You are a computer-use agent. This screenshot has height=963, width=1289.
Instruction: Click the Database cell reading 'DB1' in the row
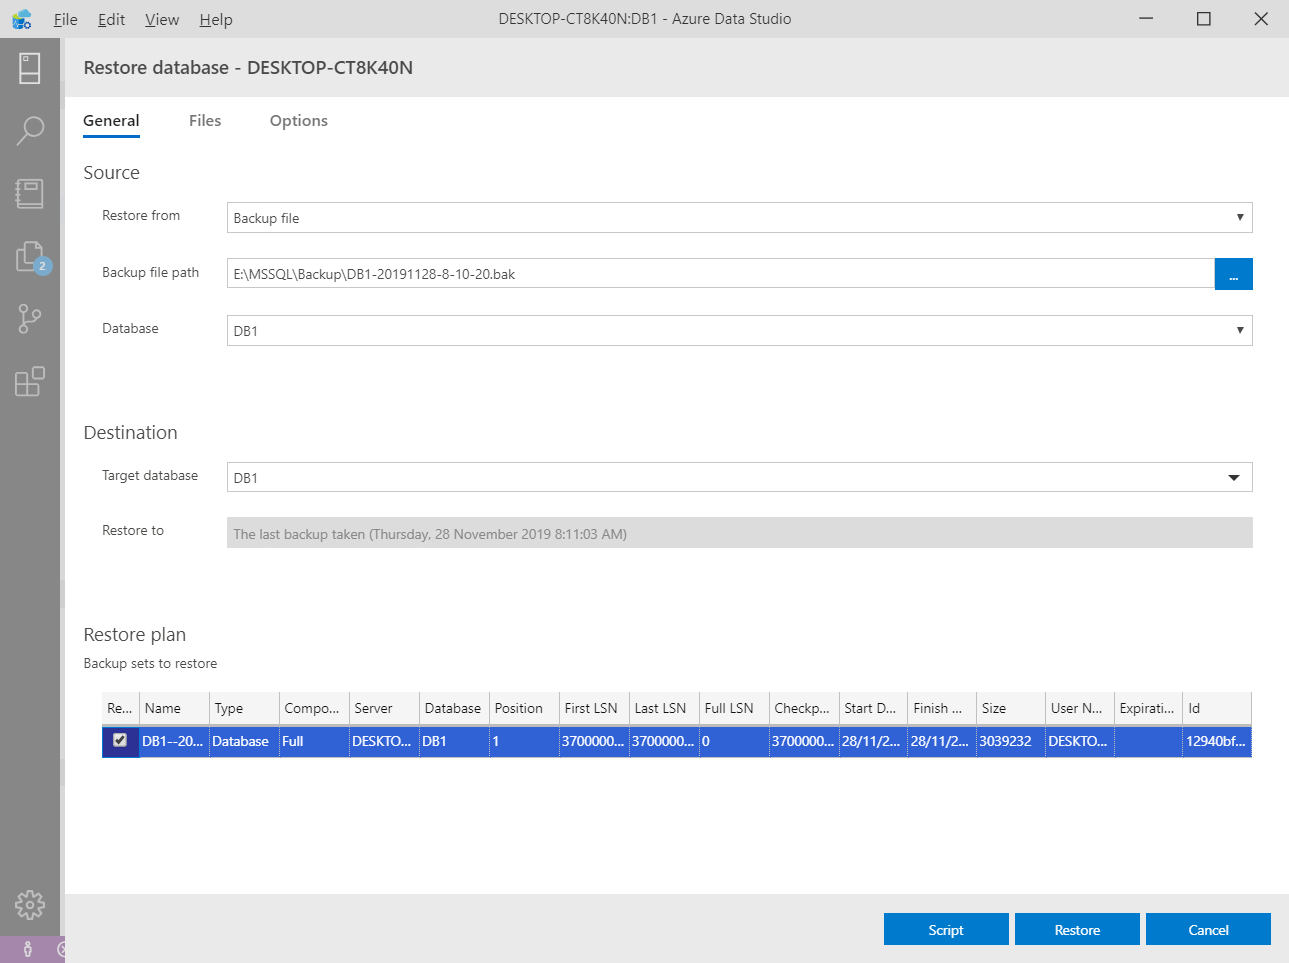(454, 741)
